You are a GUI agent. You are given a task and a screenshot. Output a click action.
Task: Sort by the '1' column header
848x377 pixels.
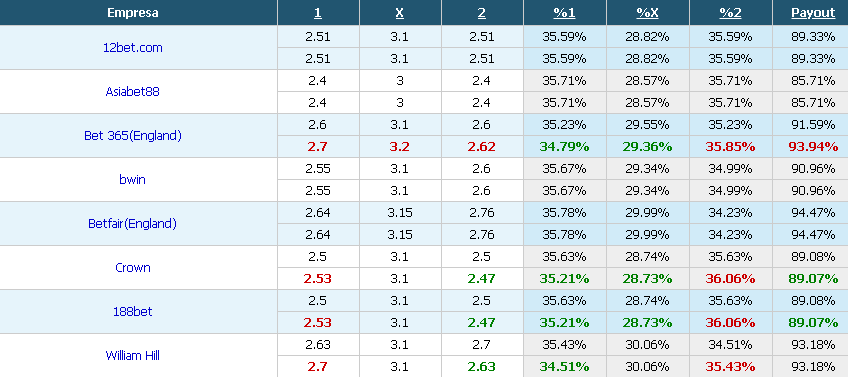[317, 13]
